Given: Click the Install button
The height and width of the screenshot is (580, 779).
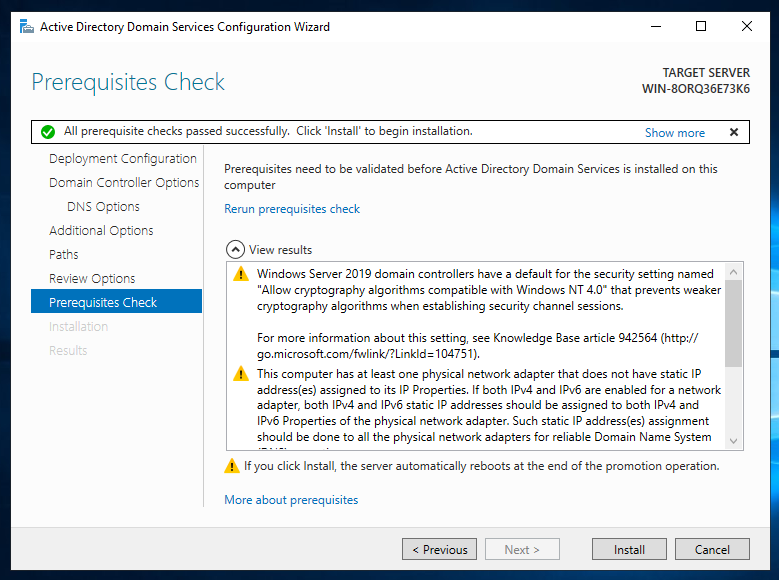Looking at the screenshot, I should [629, 549].
